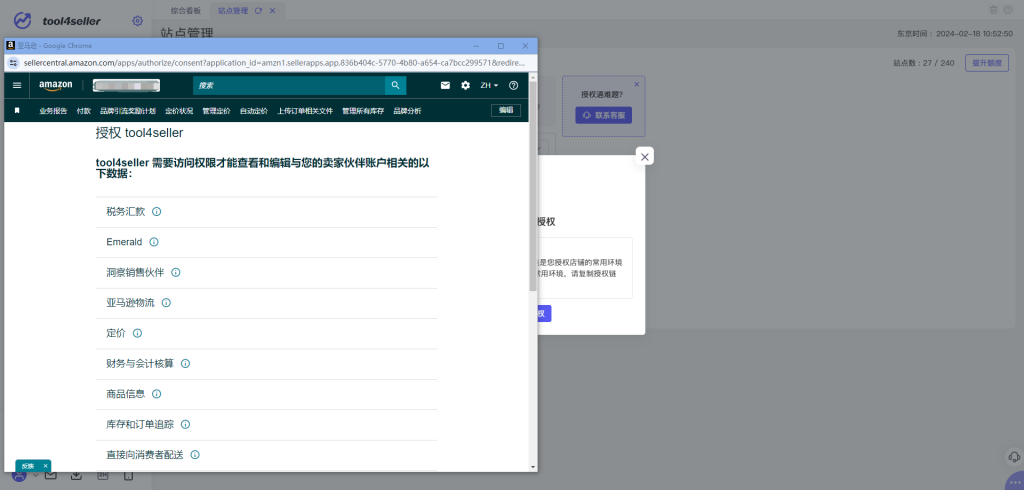Close the tool4seller authorization dialog
Screen dimensions: 1024x490
pyautogui.click(x=645, y=157)
